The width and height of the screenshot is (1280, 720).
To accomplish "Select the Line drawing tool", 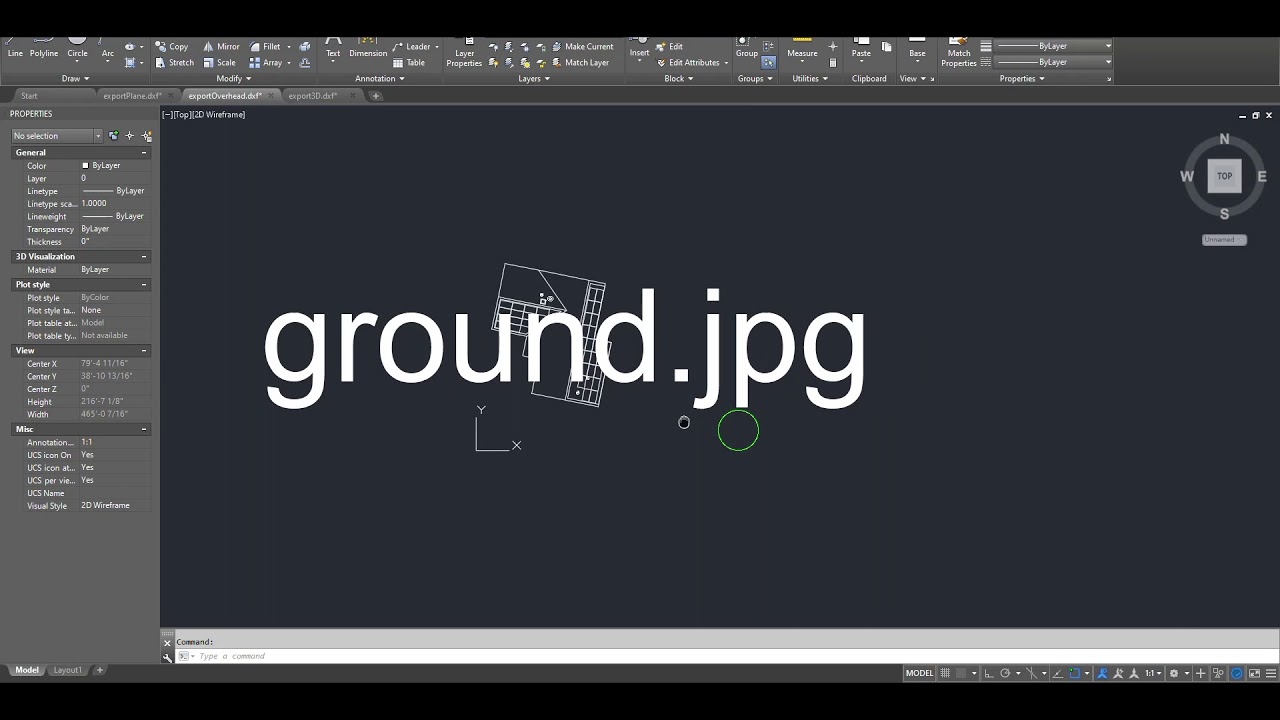I will click(15, 50).
